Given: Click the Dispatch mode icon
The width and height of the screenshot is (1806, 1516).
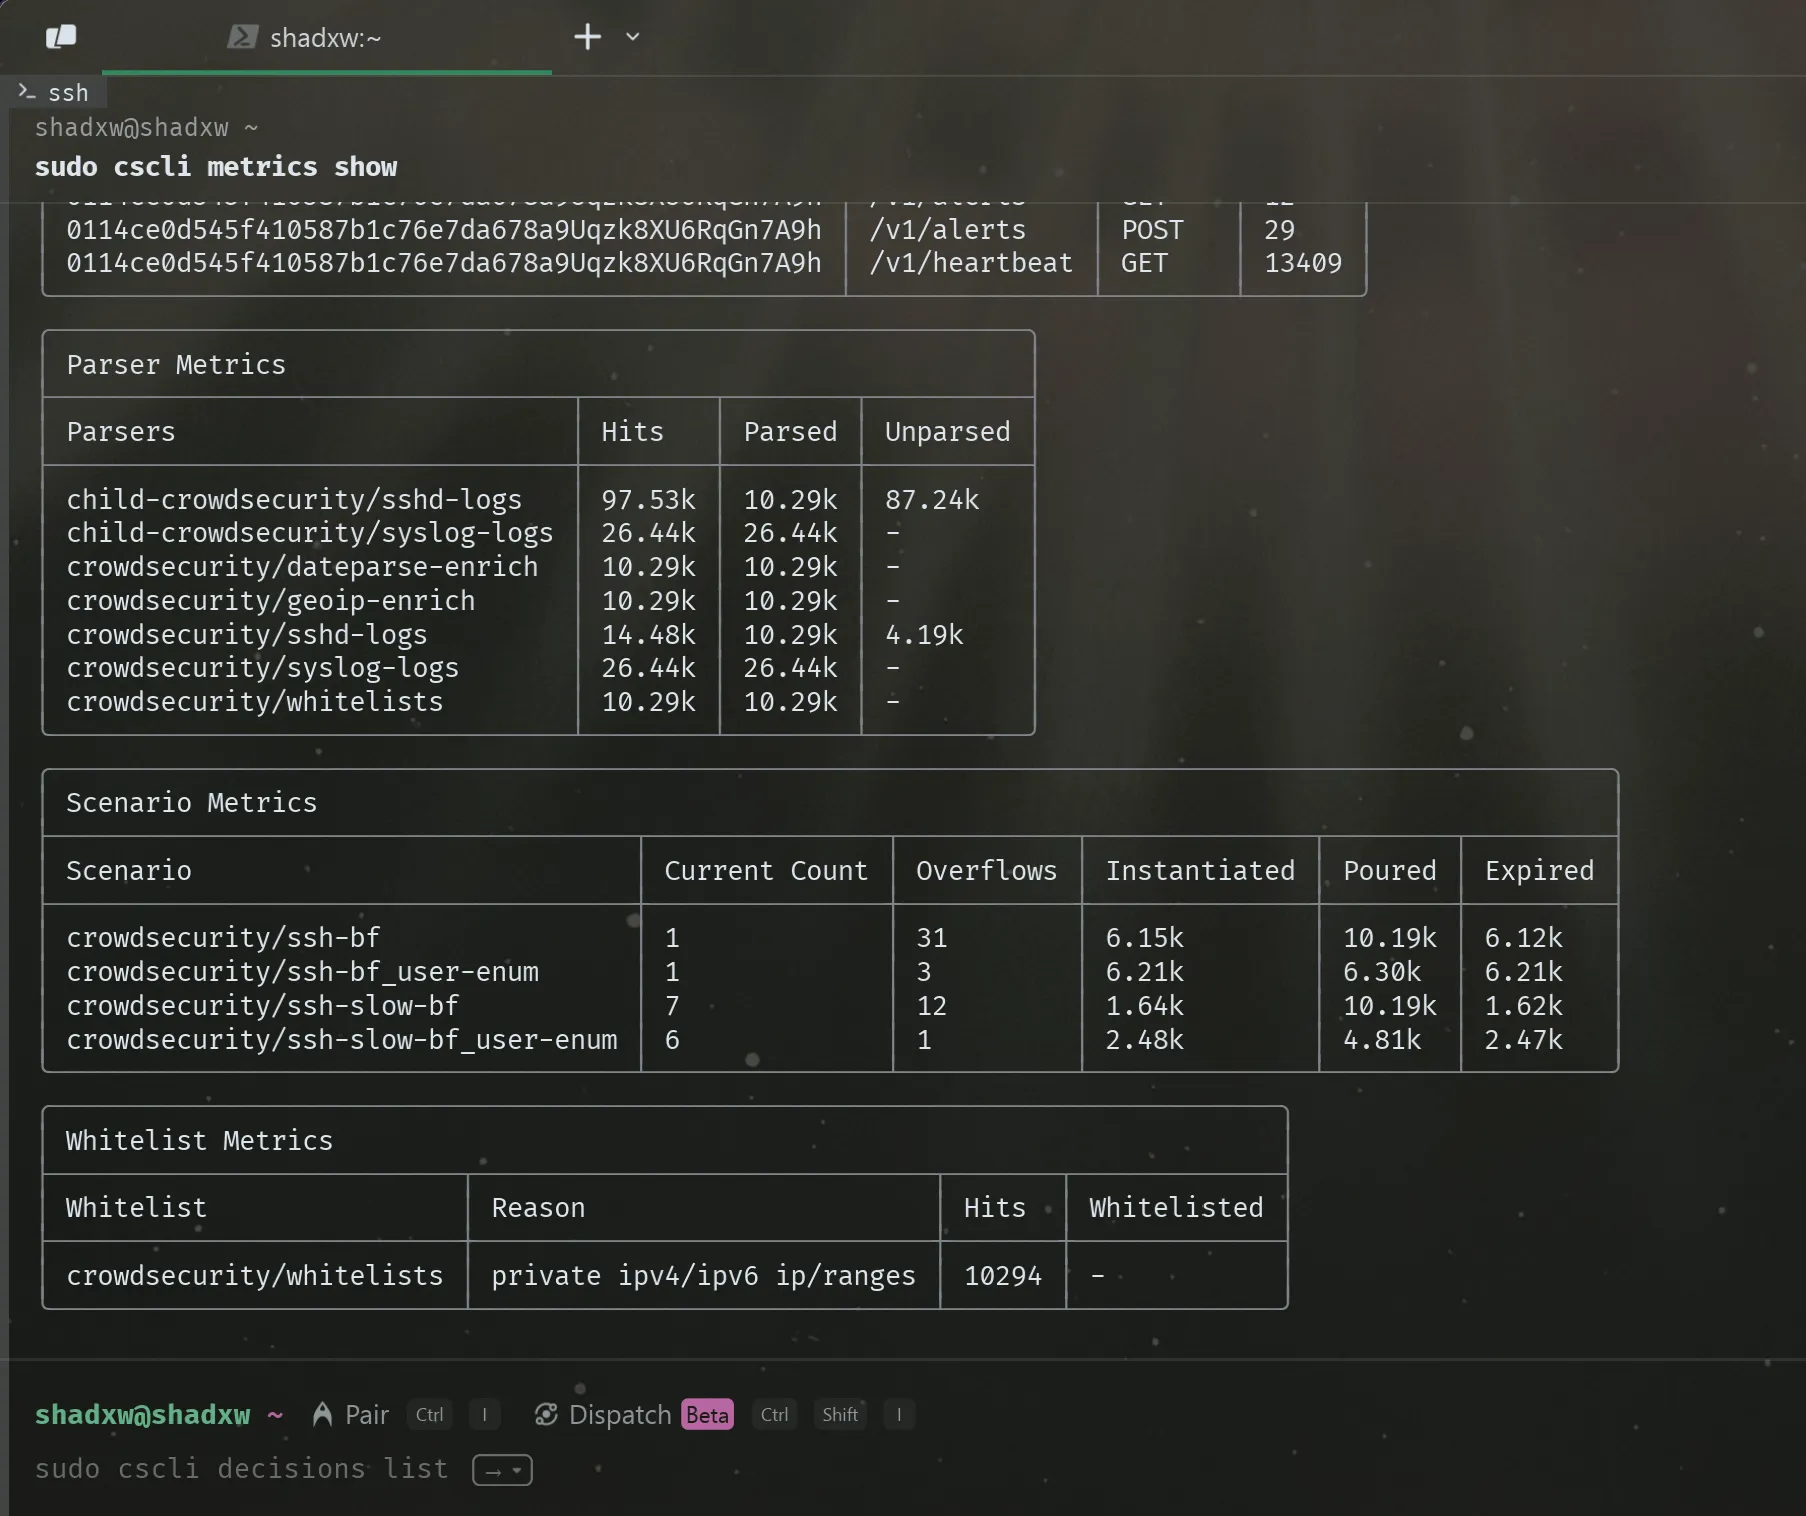Looking at the screenshot, I should pyautogui.click(x=546, y=1414).
